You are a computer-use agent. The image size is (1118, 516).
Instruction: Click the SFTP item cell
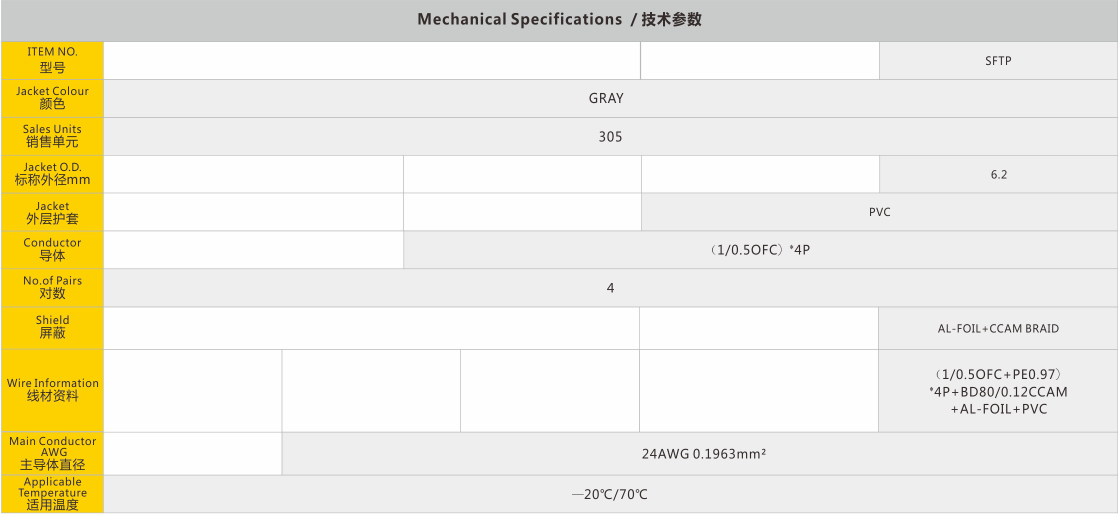(x=998, y=61)
